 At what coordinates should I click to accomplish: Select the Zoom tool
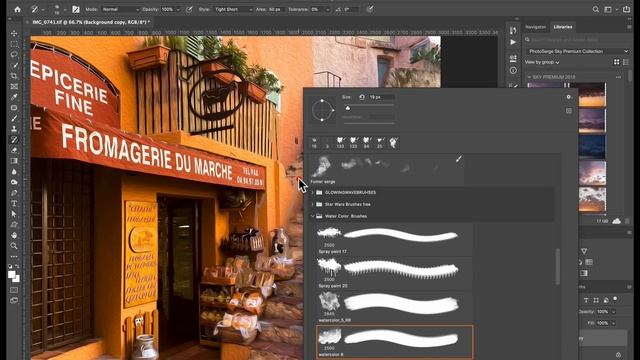[14, 246]
